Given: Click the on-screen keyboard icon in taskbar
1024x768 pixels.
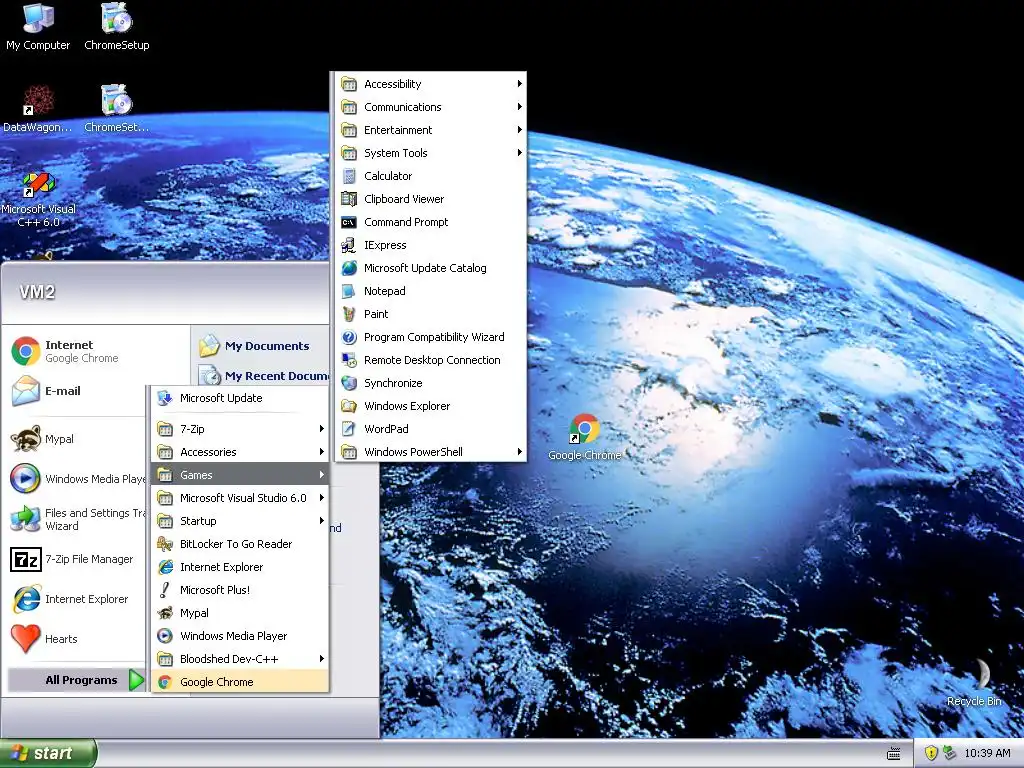Looking at the screenshot, I should click(893, 754).
